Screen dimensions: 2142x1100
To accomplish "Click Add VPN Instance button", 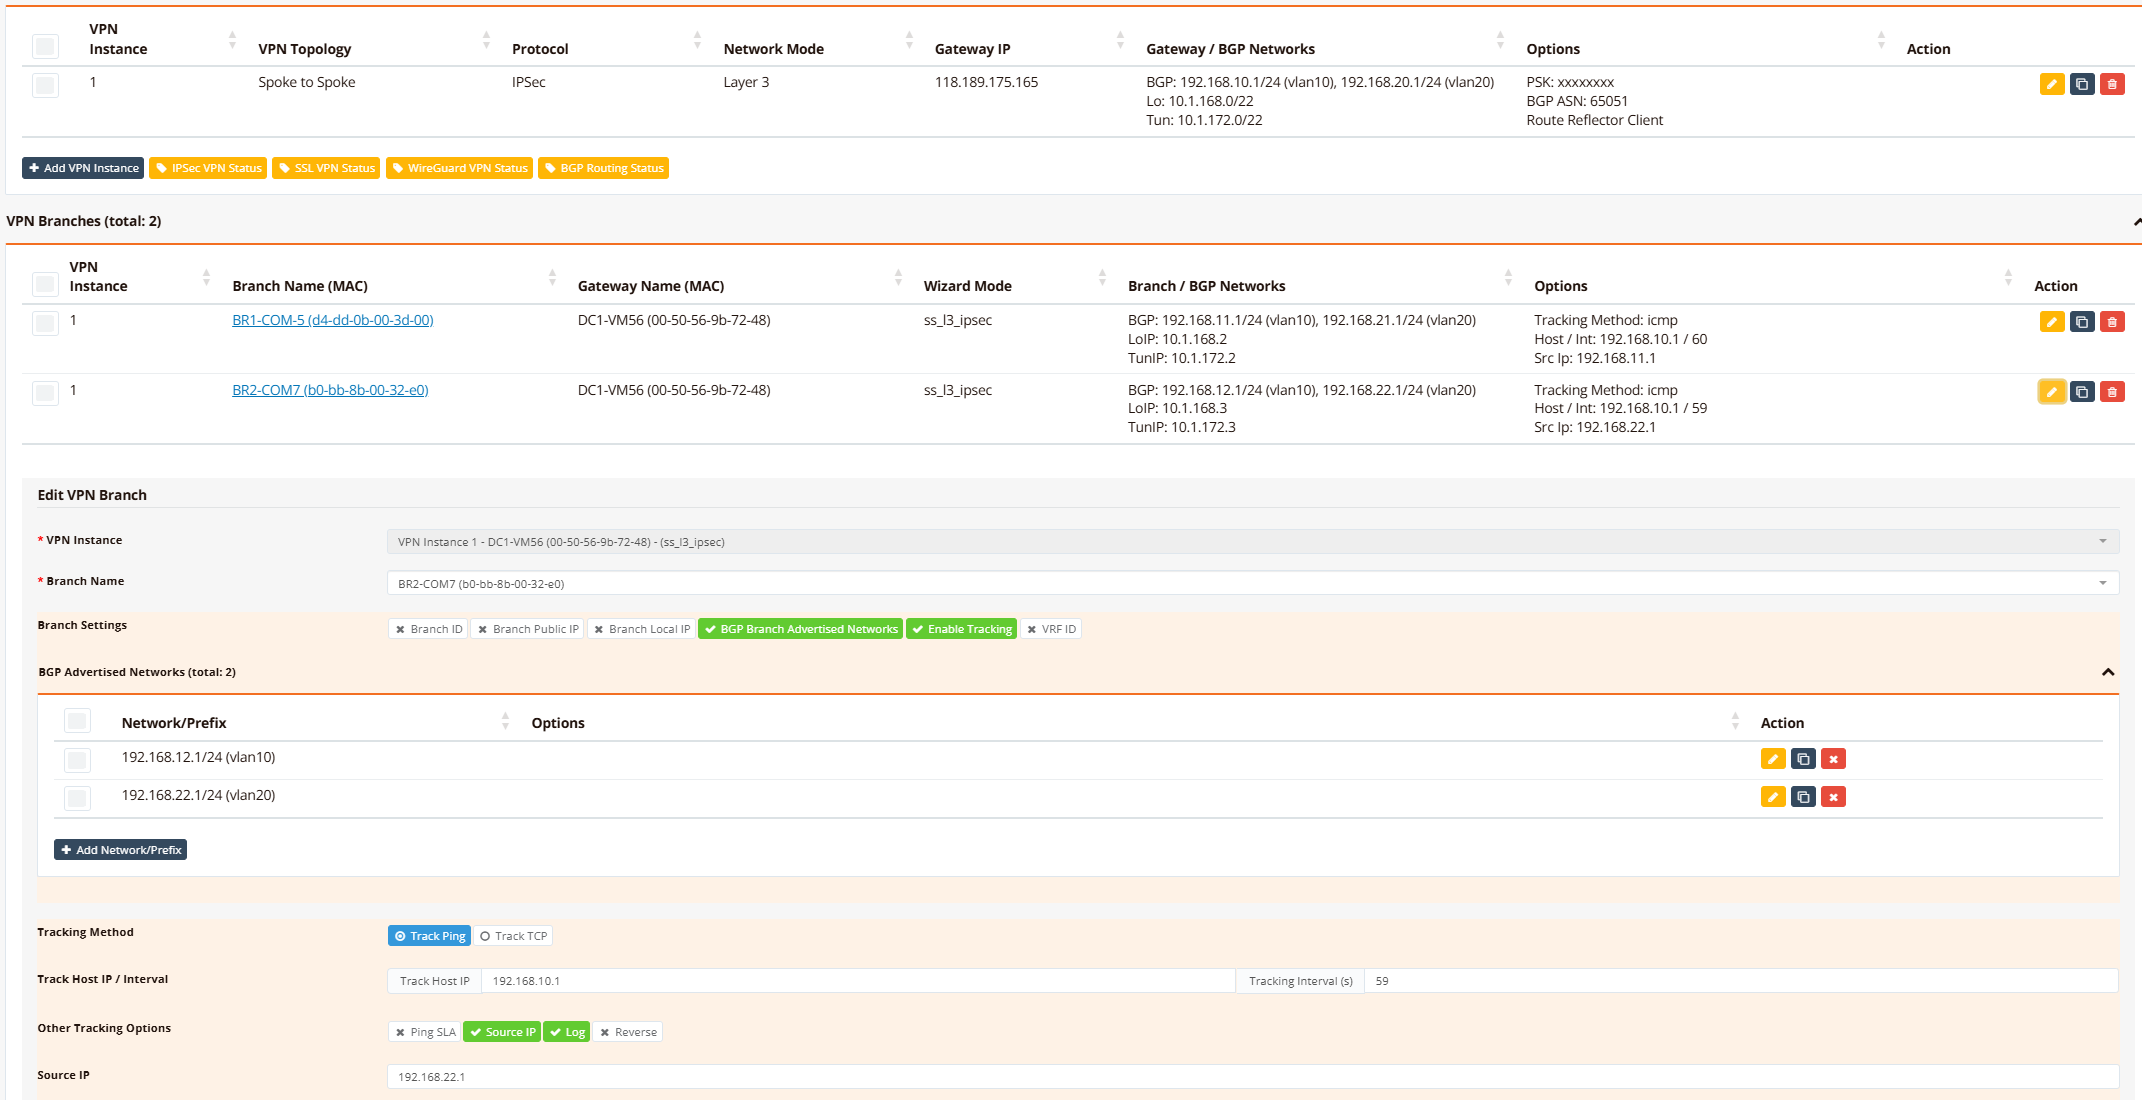I will [83, 168].
